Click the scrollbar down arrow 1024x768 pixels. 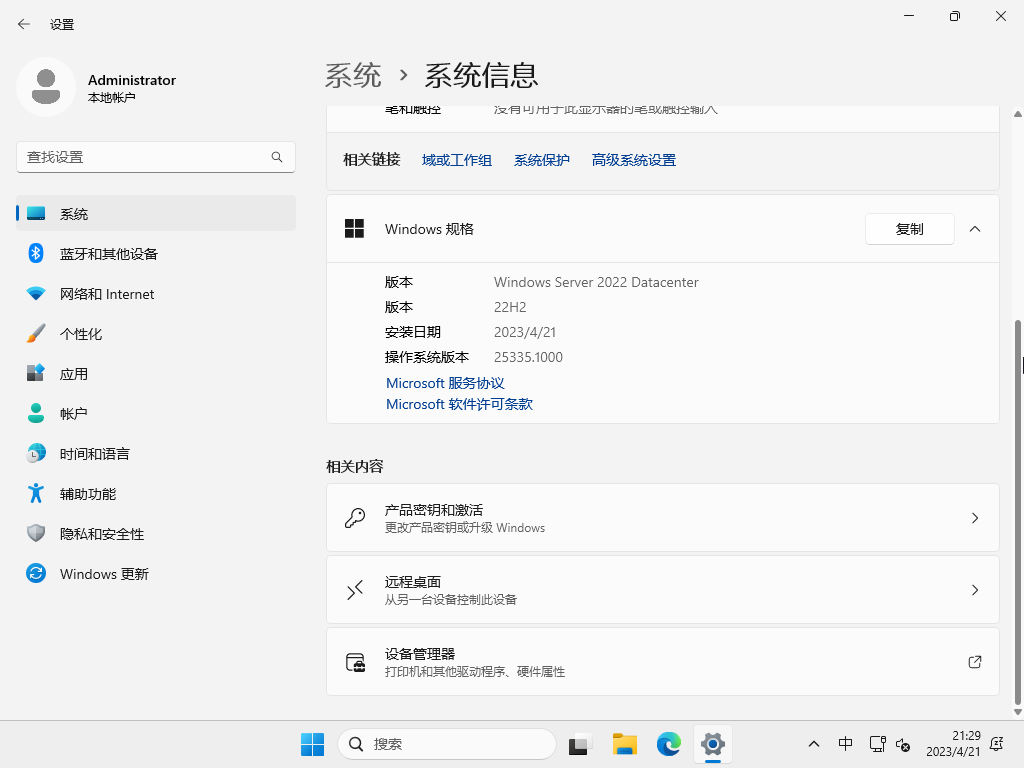[x=1017, y=712]
